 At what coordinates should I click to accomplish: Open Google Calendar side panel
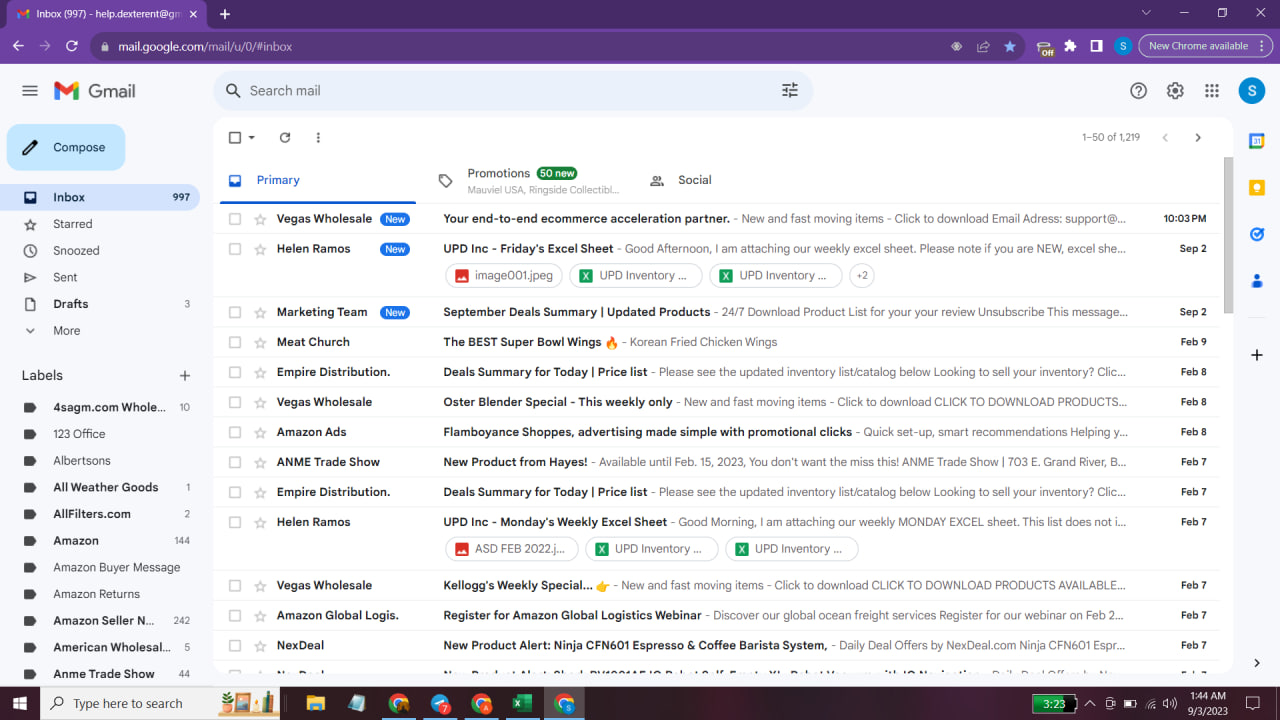[1257, 141]
